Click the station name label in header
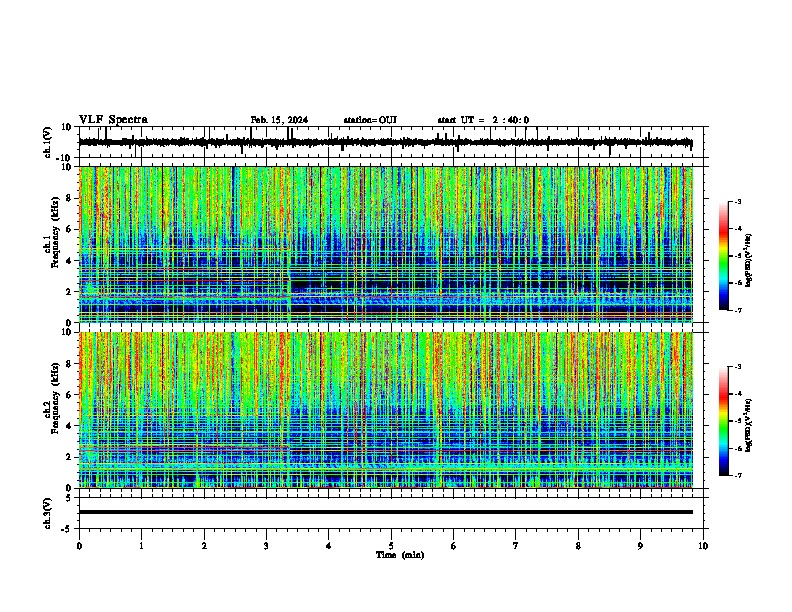Screen dimensions: 792x612 370,120
